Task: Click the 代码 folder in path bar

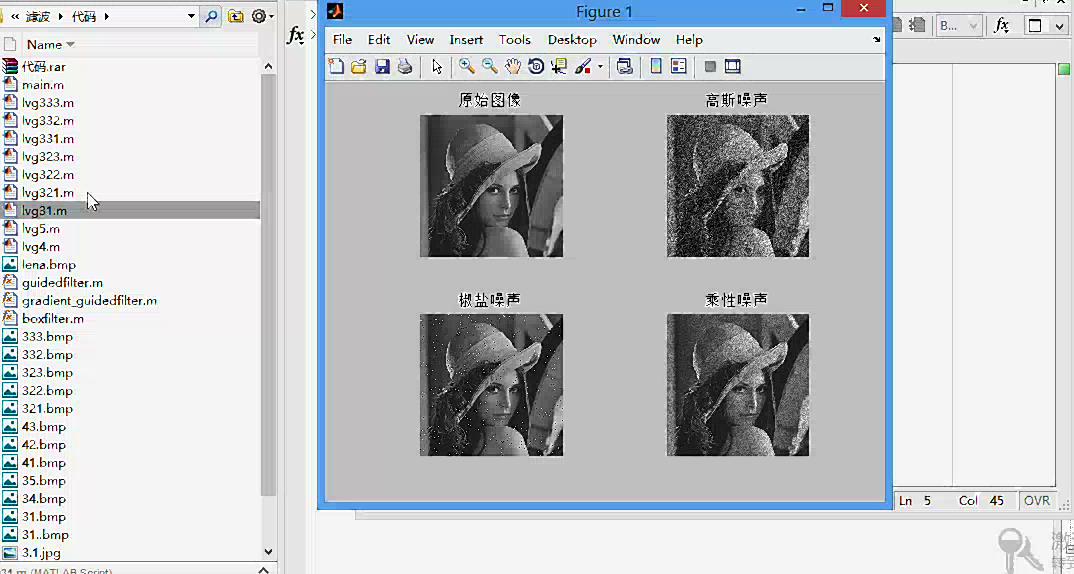Action: (84, 16)
